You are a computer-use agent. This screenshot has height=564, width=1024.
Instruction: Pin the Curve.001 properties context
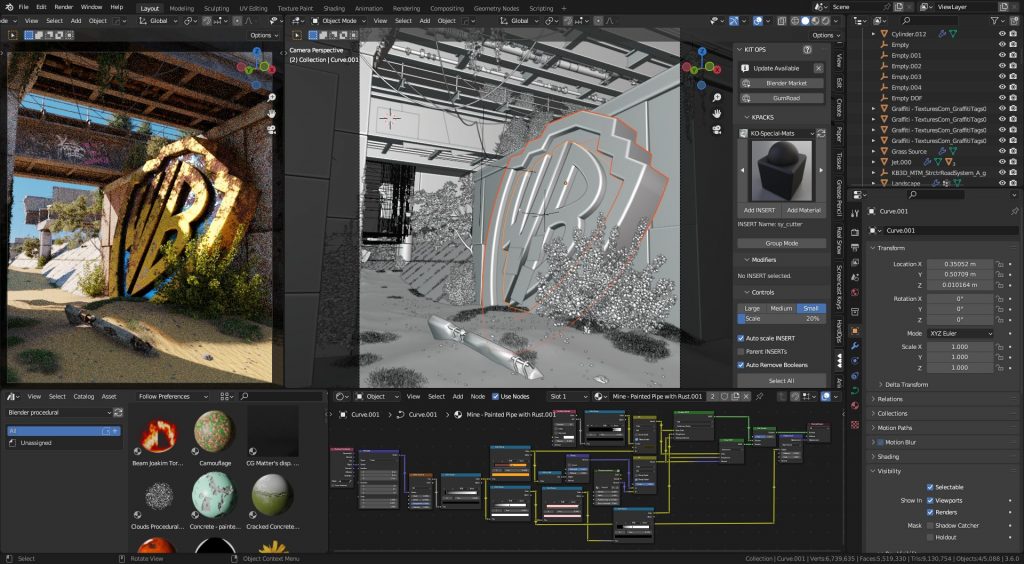pyautogui.click(x=1014, y=212)
